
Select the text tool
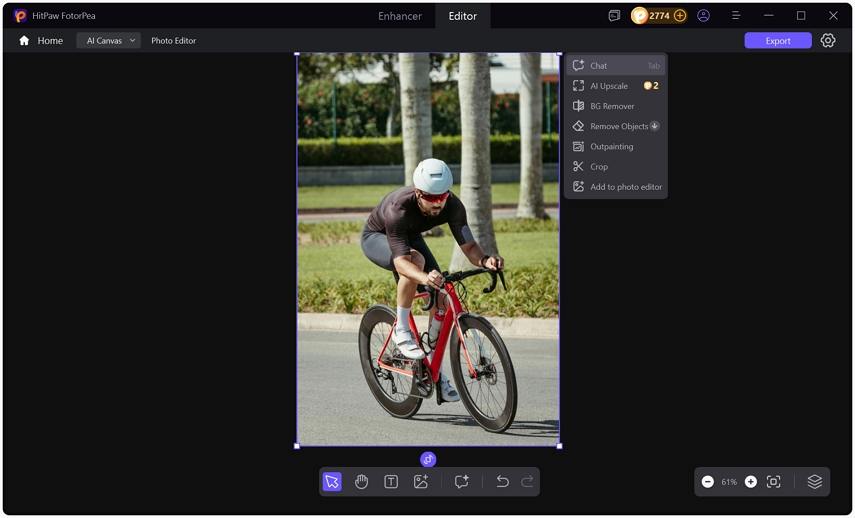point(391,482)
